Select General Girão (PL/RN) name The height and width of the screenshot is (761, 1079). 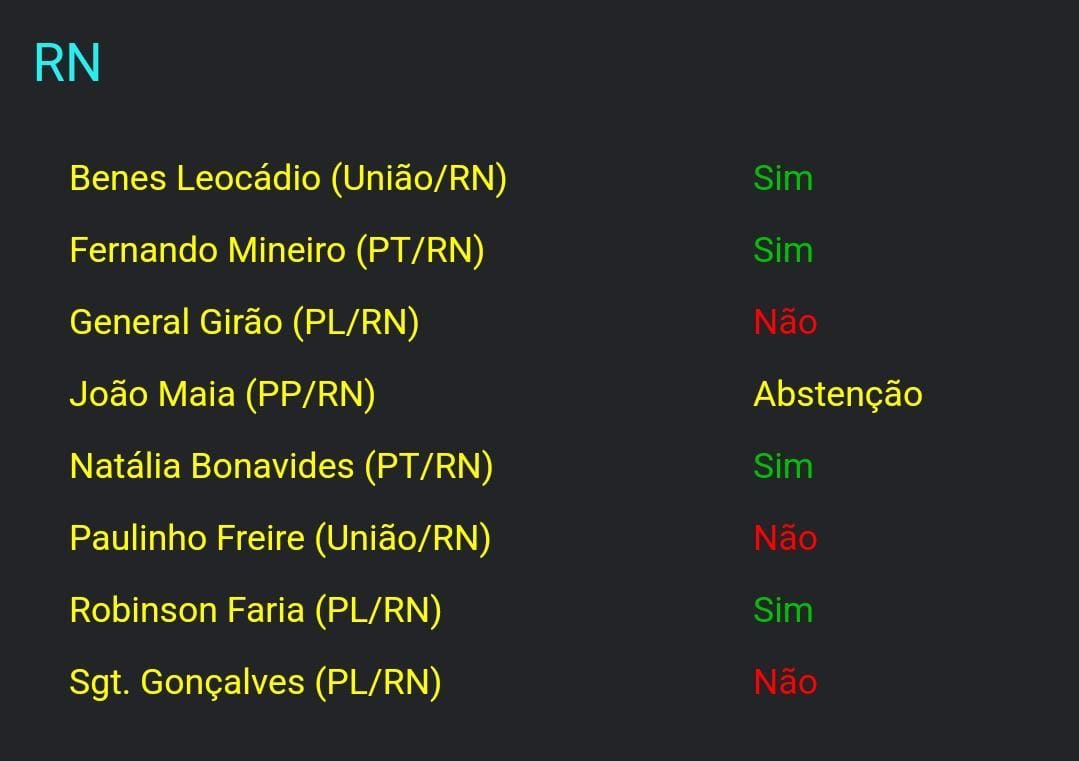pyautogui.click(x=244, y=323)
